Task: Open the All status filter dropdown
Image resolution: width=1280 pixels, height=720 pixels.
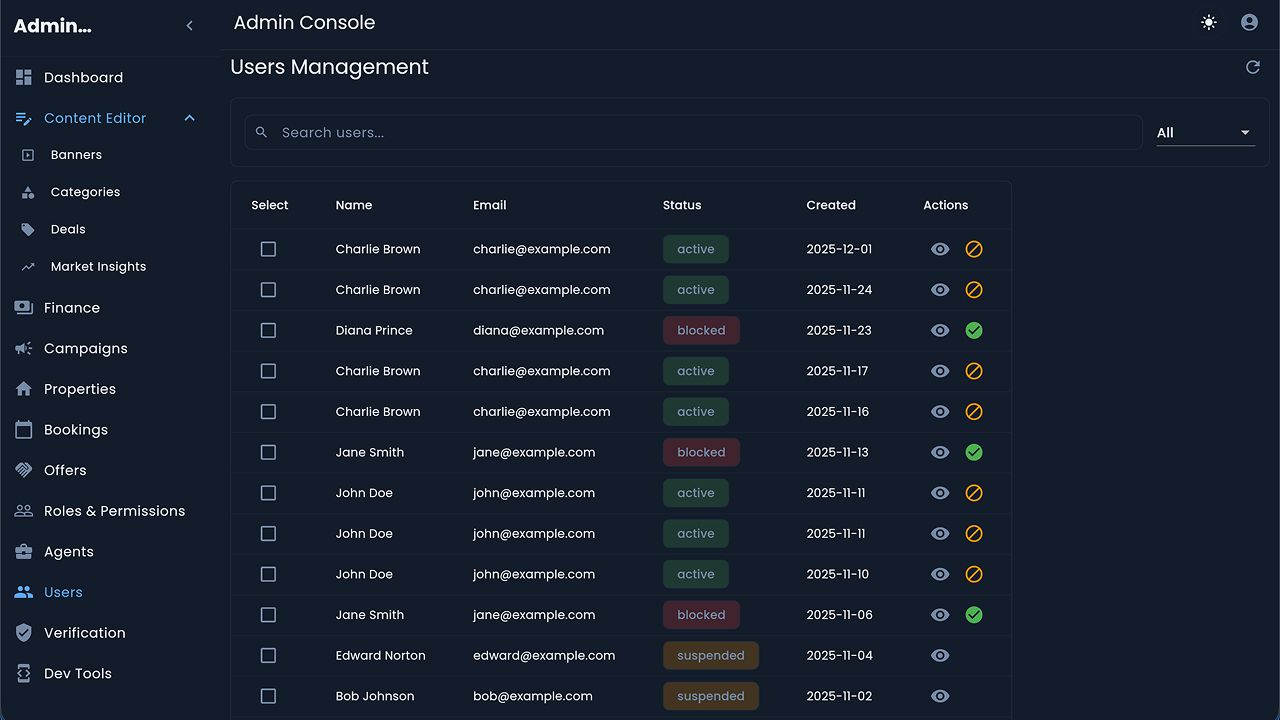Action: click(x=1204, y=133)
